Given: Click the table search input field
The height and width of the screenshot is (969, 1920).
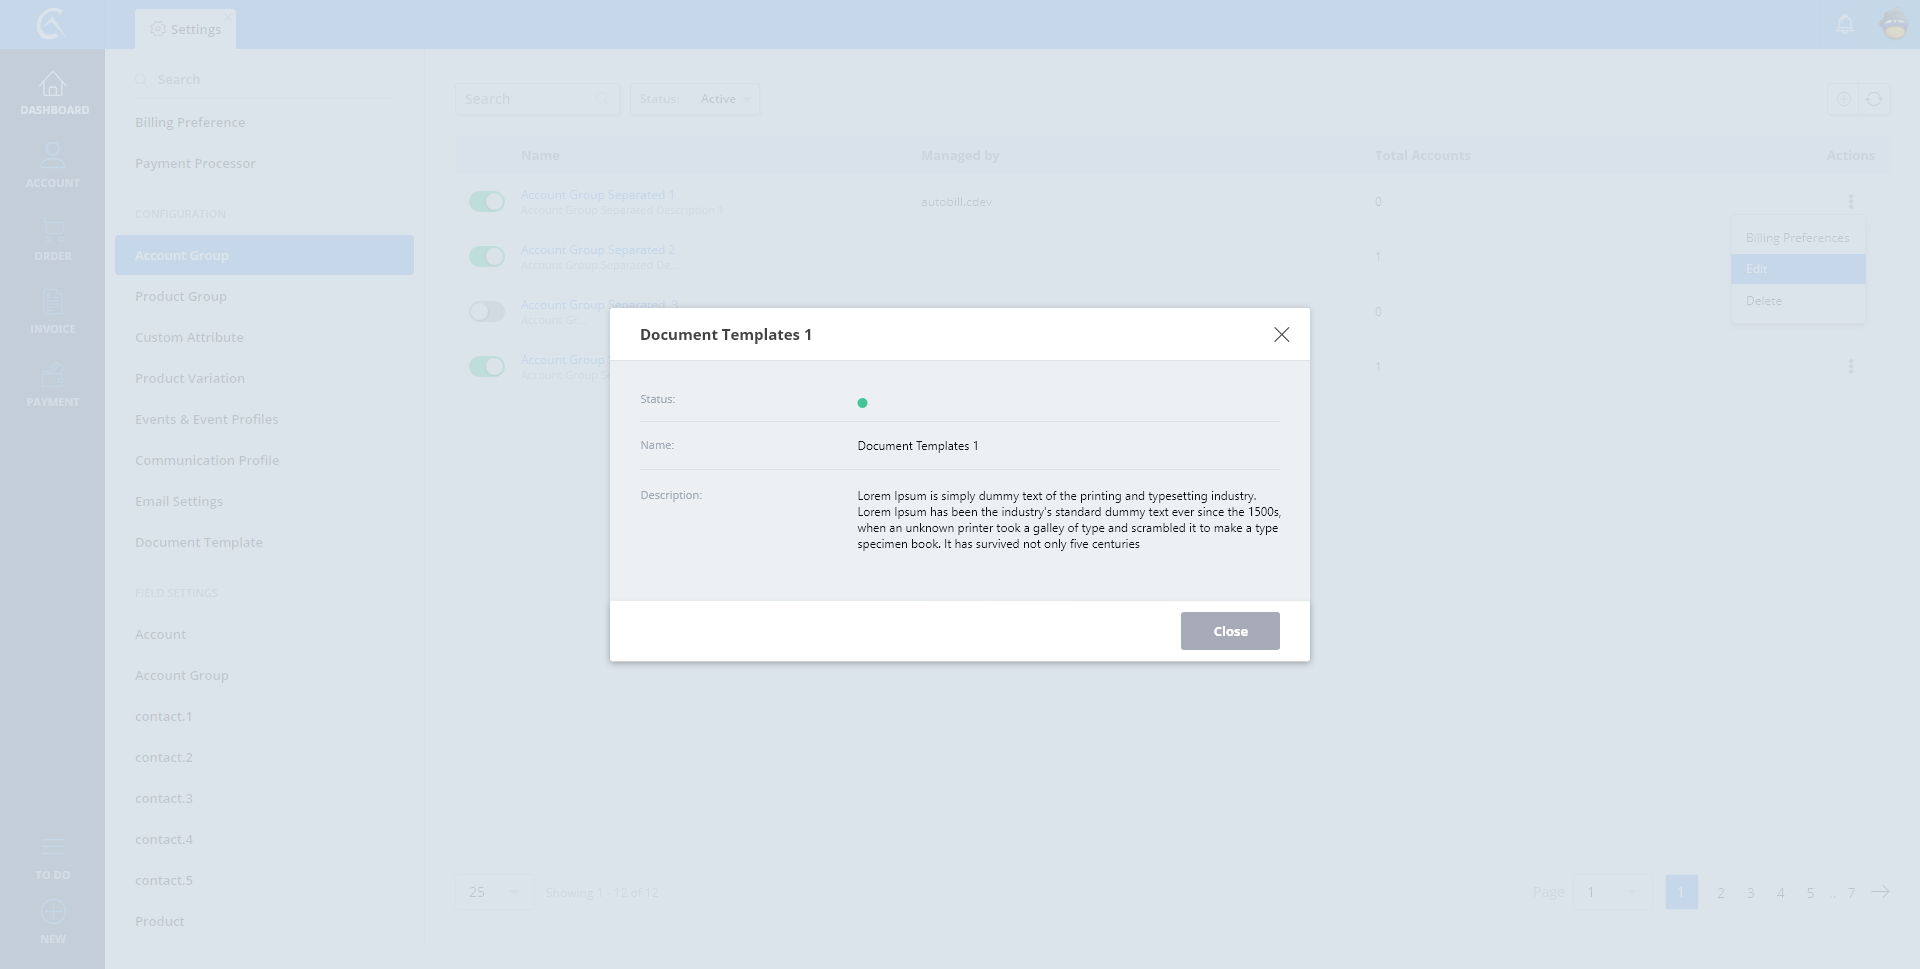Looking at the screenshot, I should pos(527,99).
